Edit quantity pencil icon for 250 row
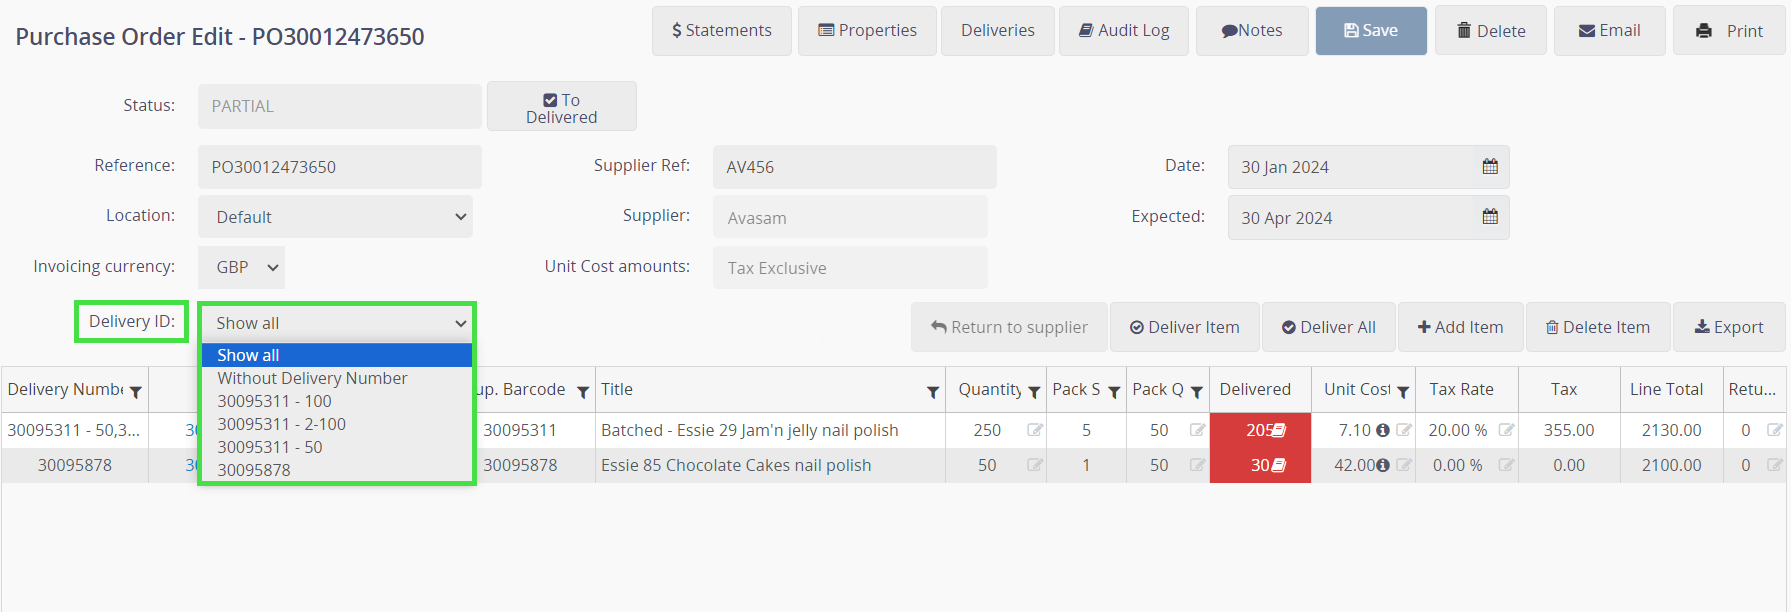This screenshot has width=1791, height=612. tap(1034, 430)
